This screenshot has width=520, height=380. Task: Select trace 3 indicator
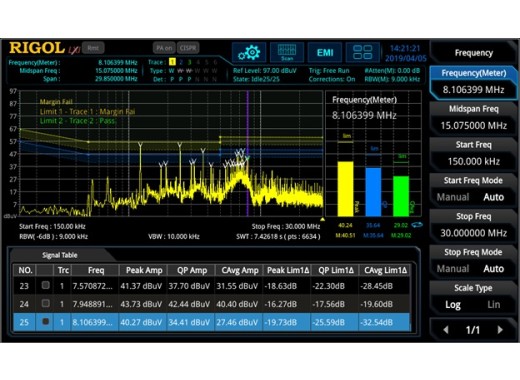(x=189, y=62)
